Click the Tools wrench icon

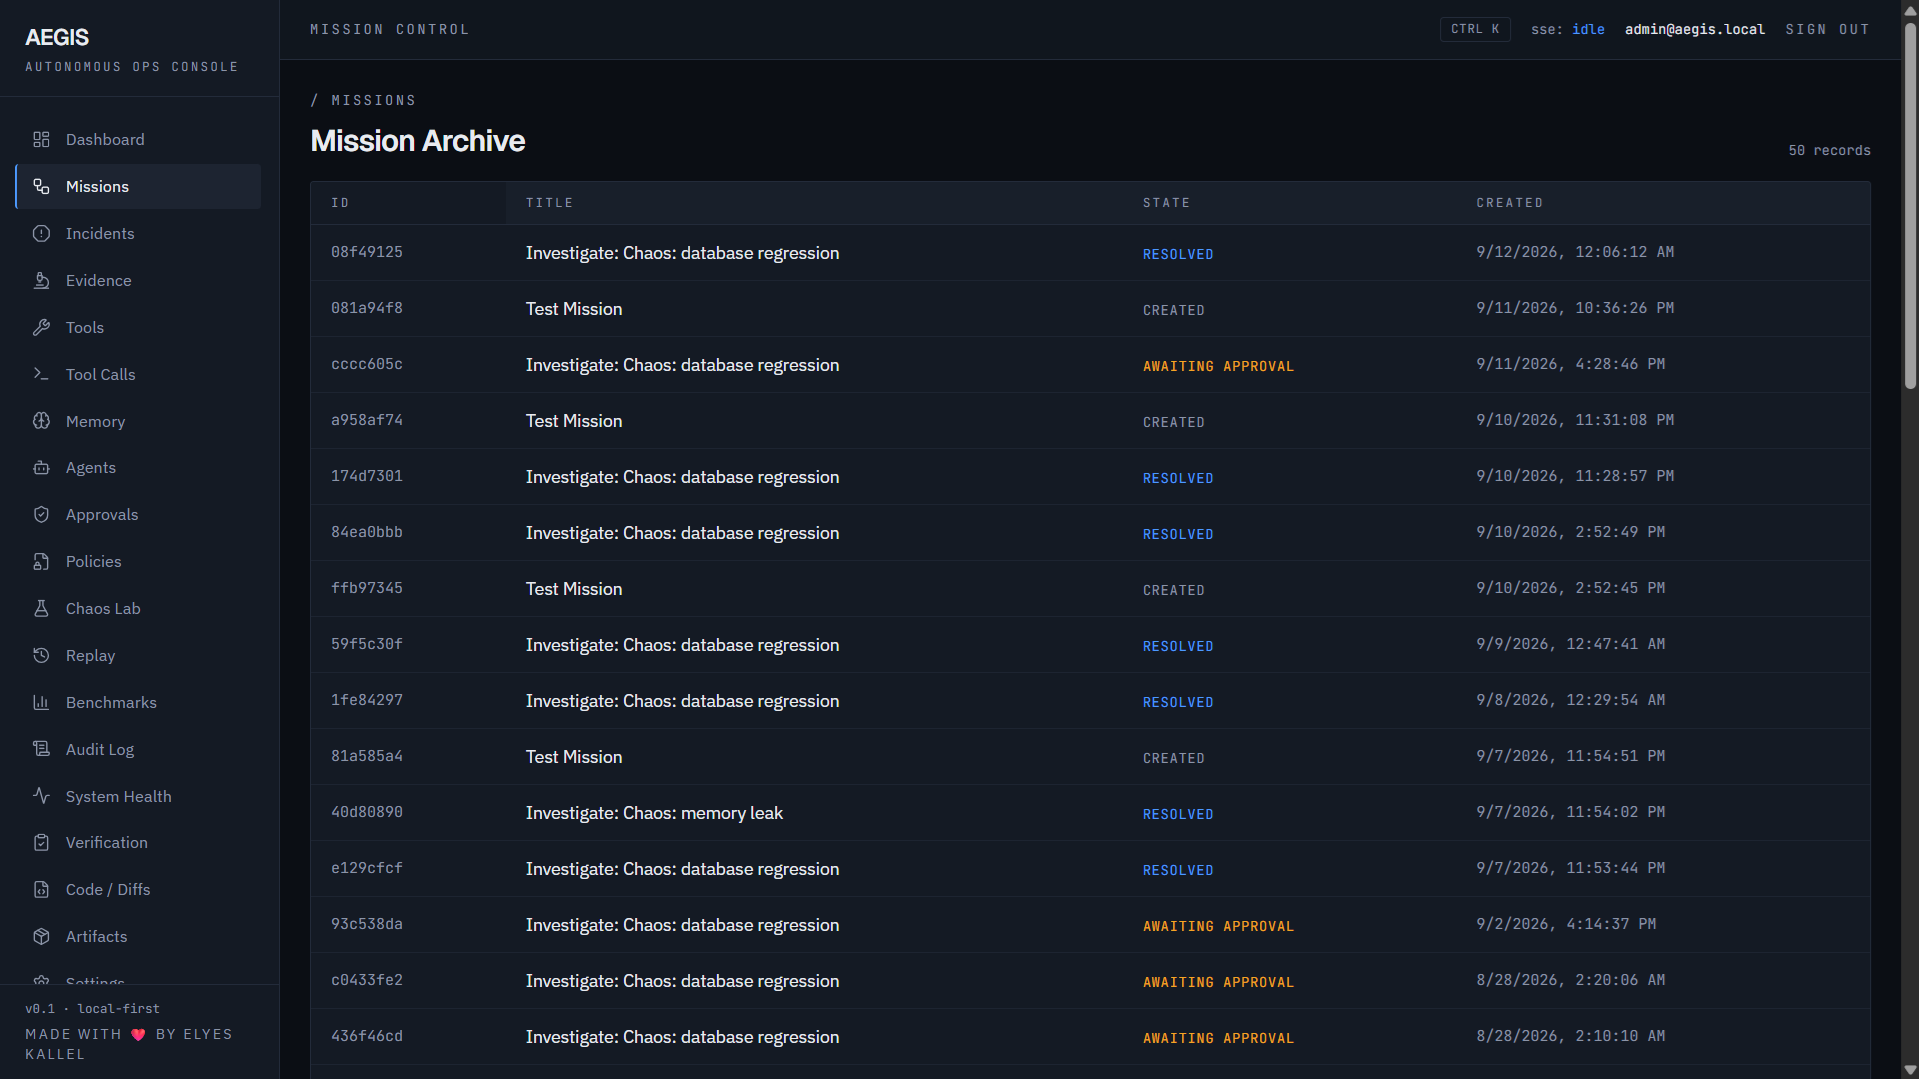41,328
